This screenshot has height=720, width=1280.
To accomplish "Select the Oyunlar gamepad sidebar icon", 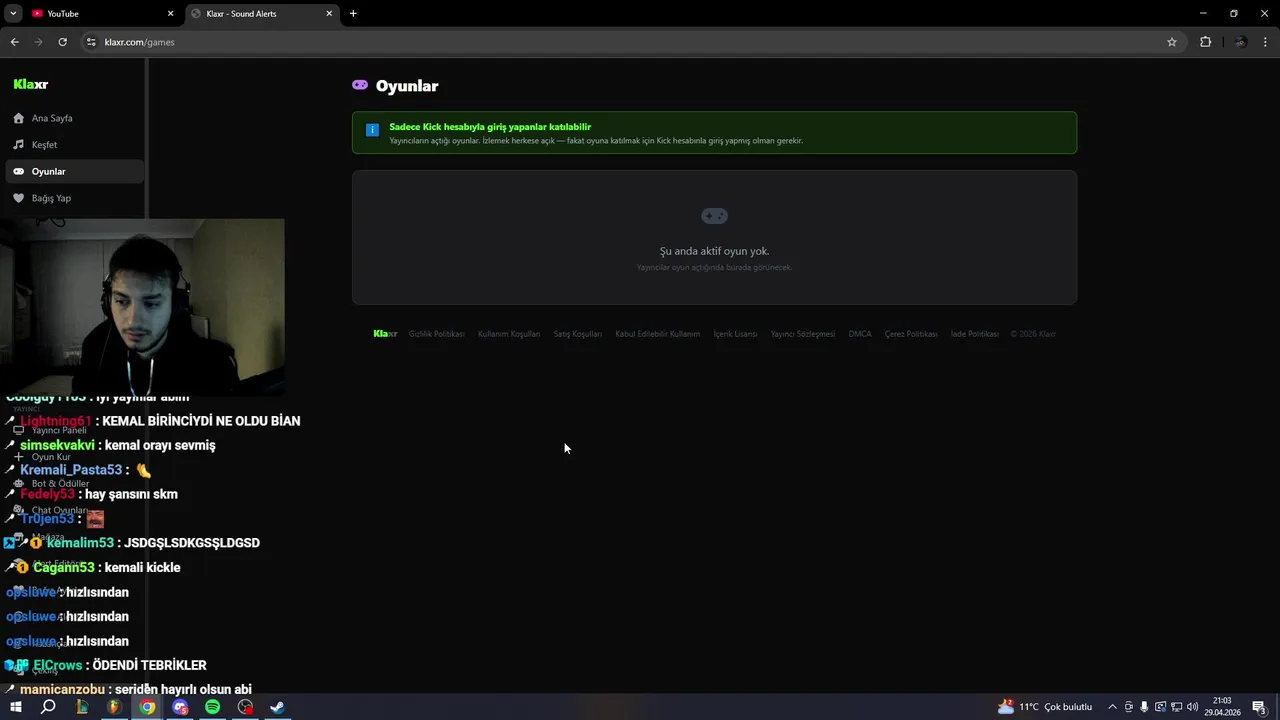I will pos(18,171).
